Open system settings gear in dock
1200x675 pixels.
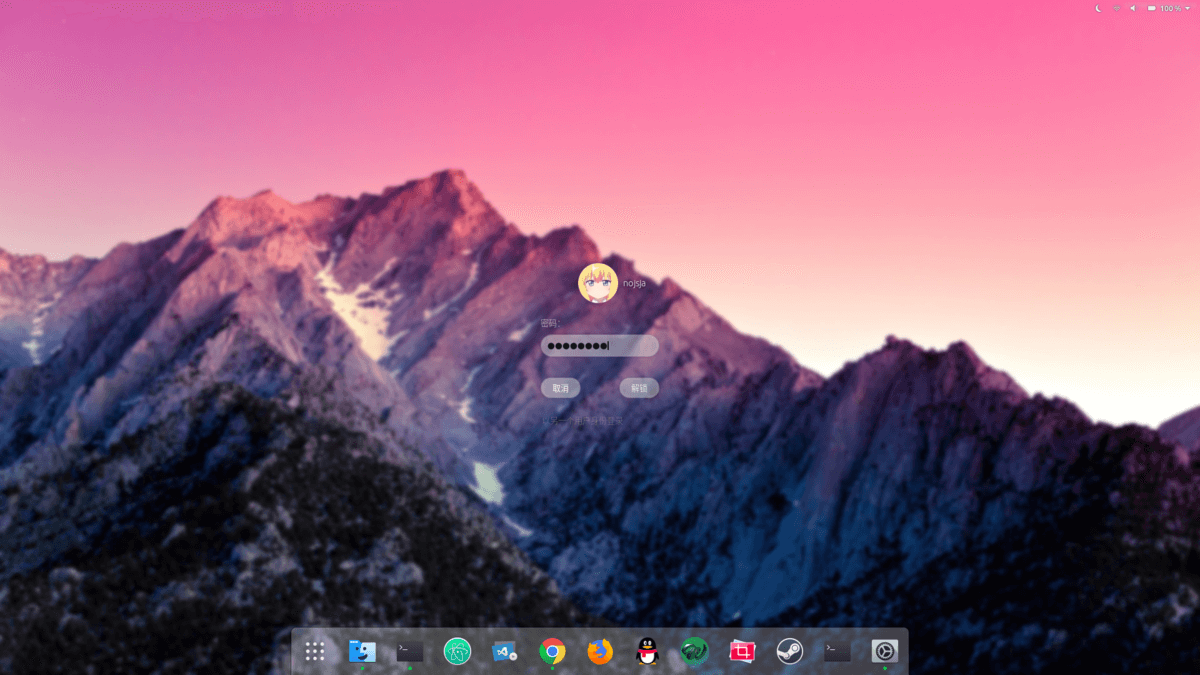click(885, 652)
